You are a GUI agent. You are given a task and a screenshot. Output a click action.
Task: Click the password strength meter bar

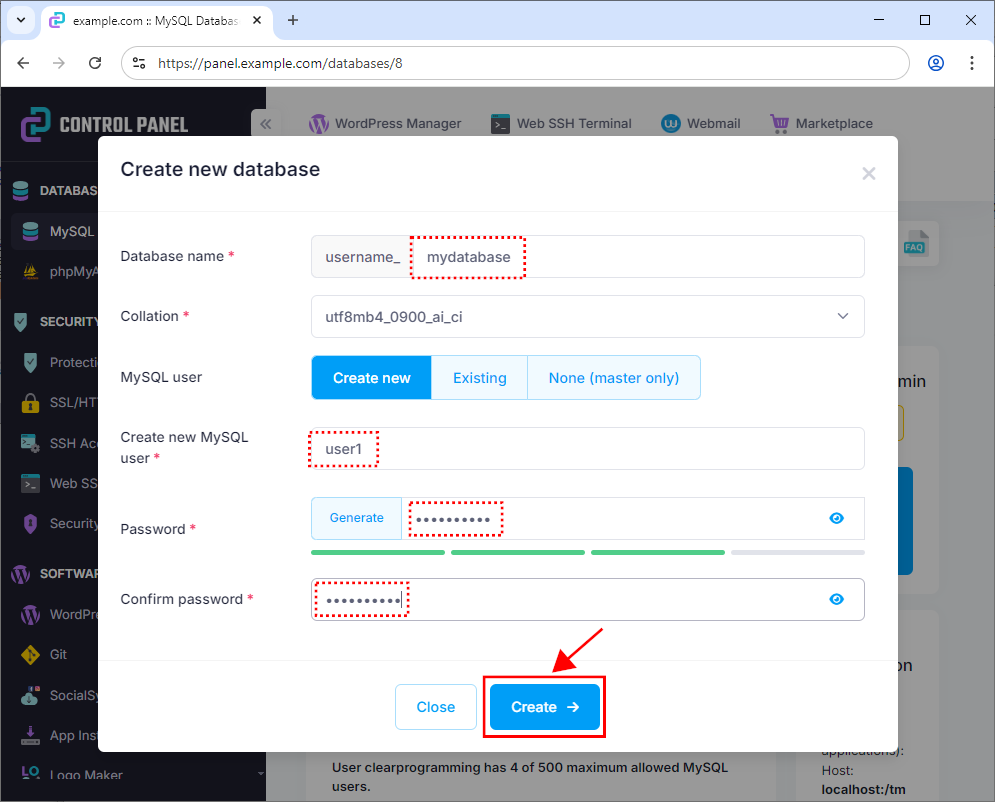(x=588, y=553)
